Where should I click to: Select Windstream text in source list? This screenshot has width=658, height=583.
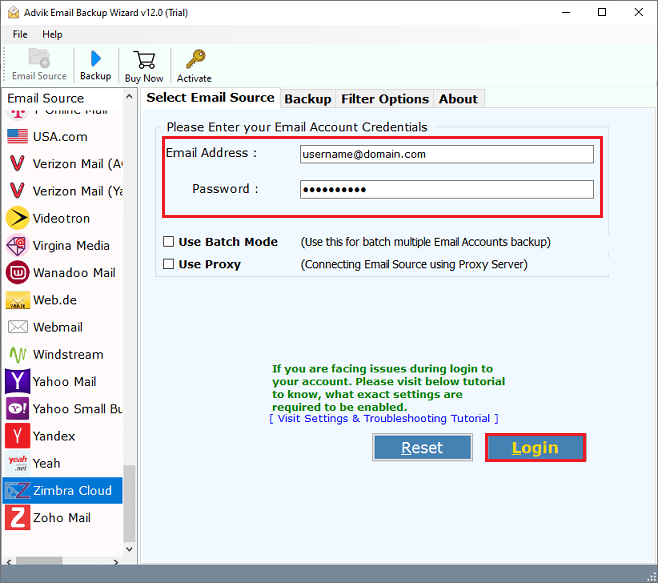point(68,354)
